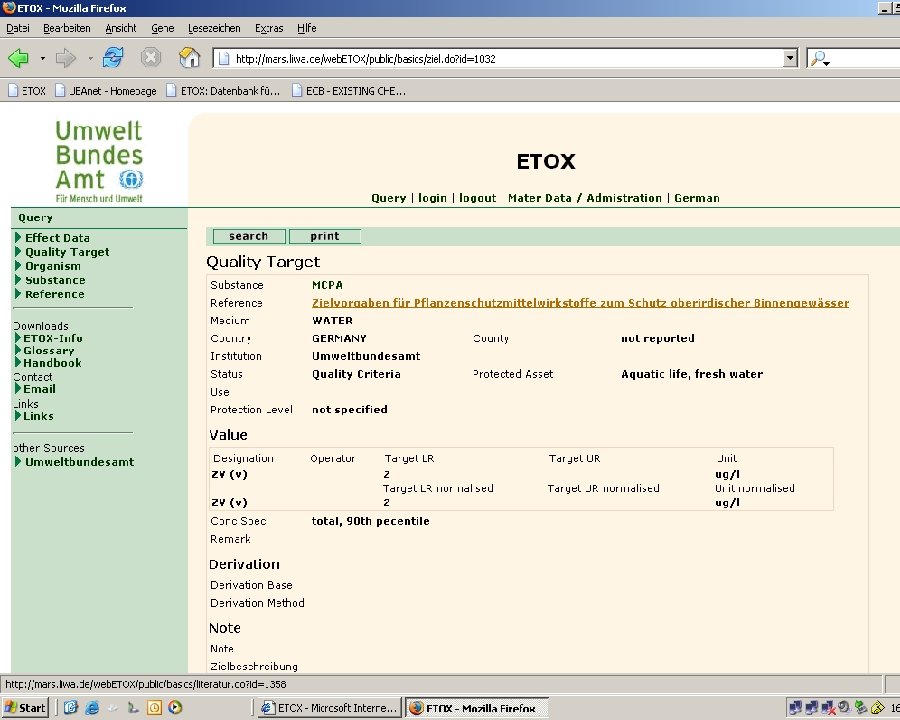The height and width of the screenshot is (720, 900).
Task: Open the Bearbeiten menu
Action: [x=67, y=28]
